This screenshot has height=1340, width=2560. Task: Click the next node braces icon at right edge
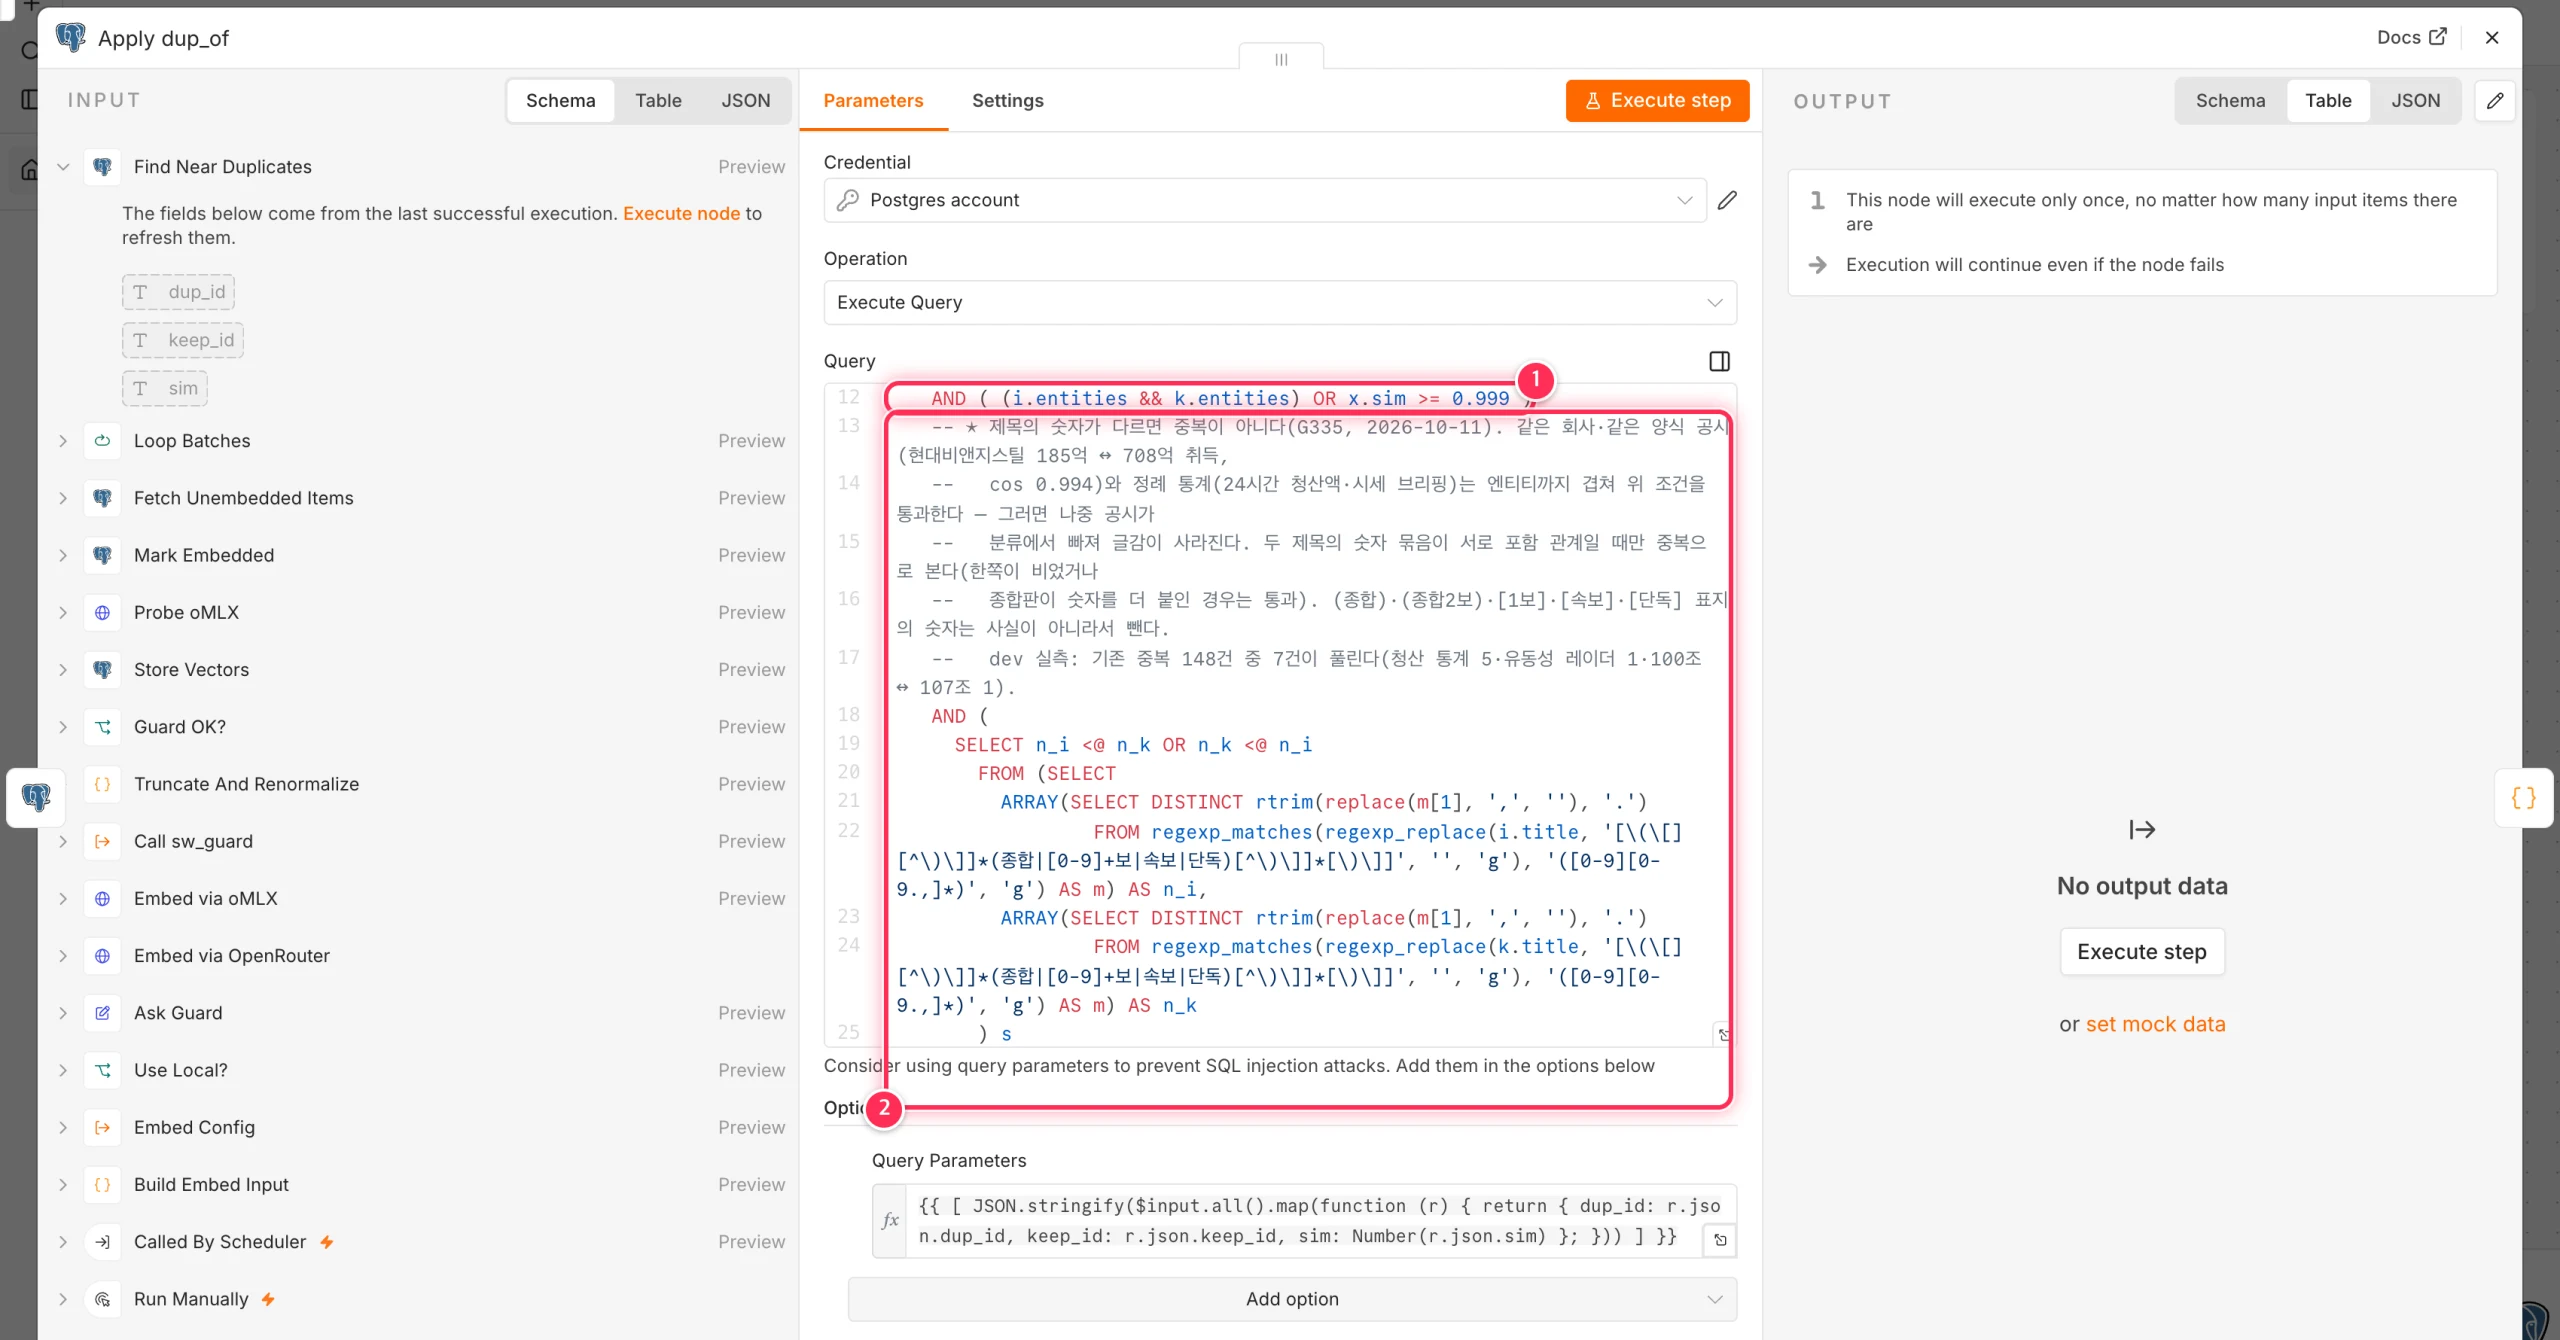pyautogui.click(x=2524, y=797)
